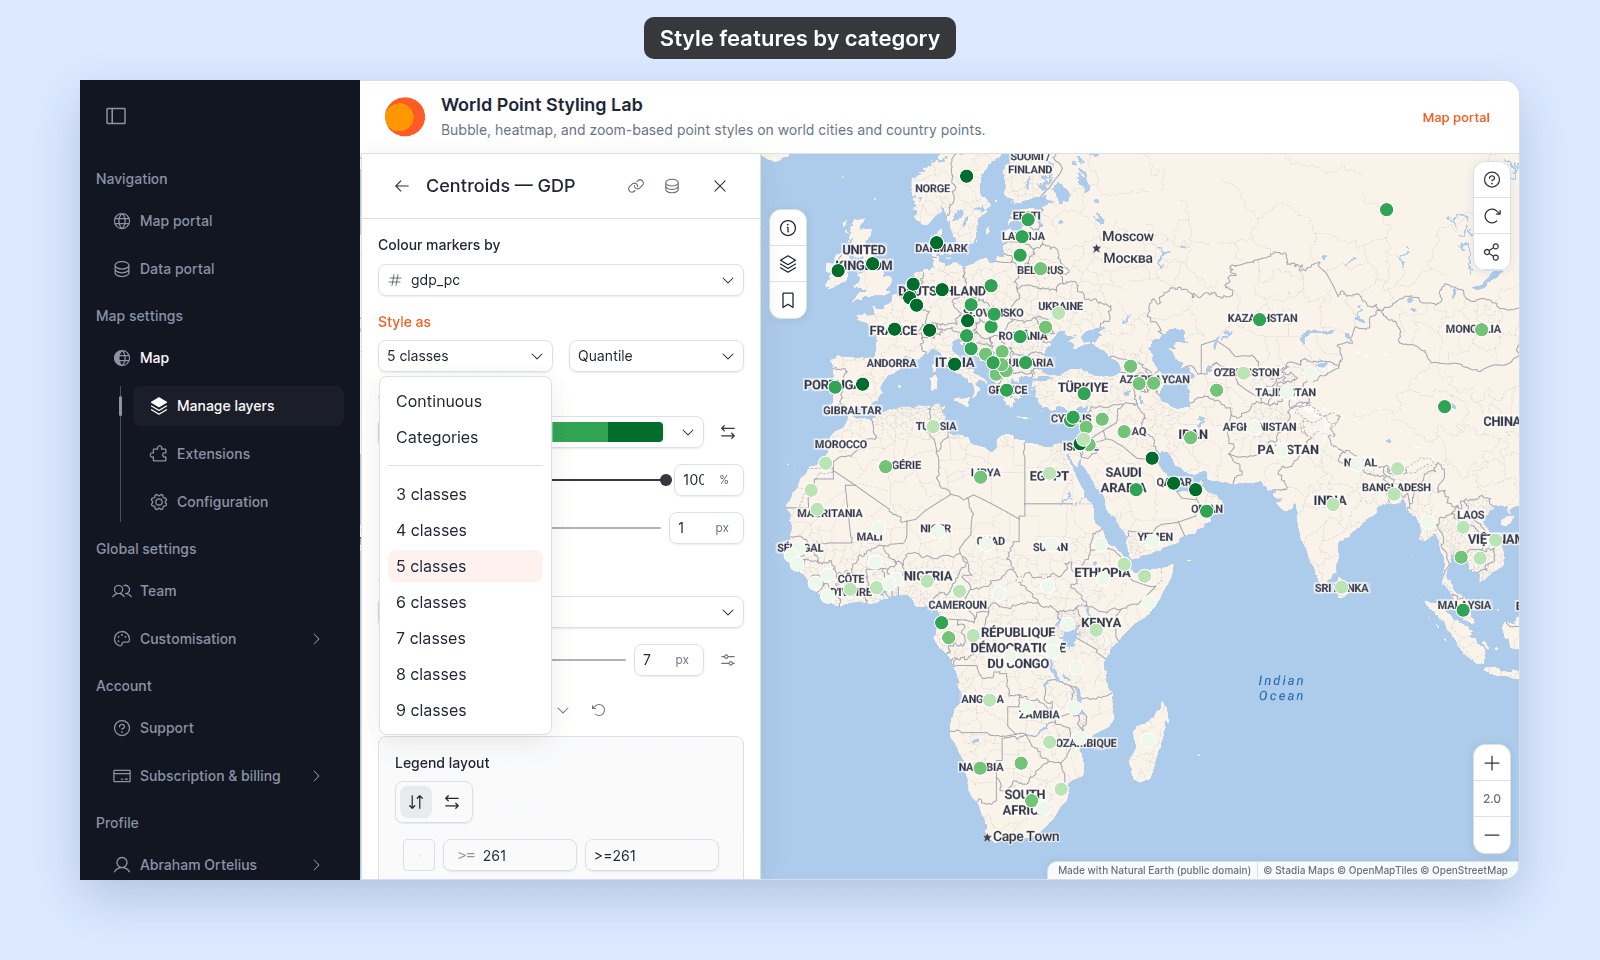
Task: Click the share icon on the map
Action: click(x=1492, y=252)
